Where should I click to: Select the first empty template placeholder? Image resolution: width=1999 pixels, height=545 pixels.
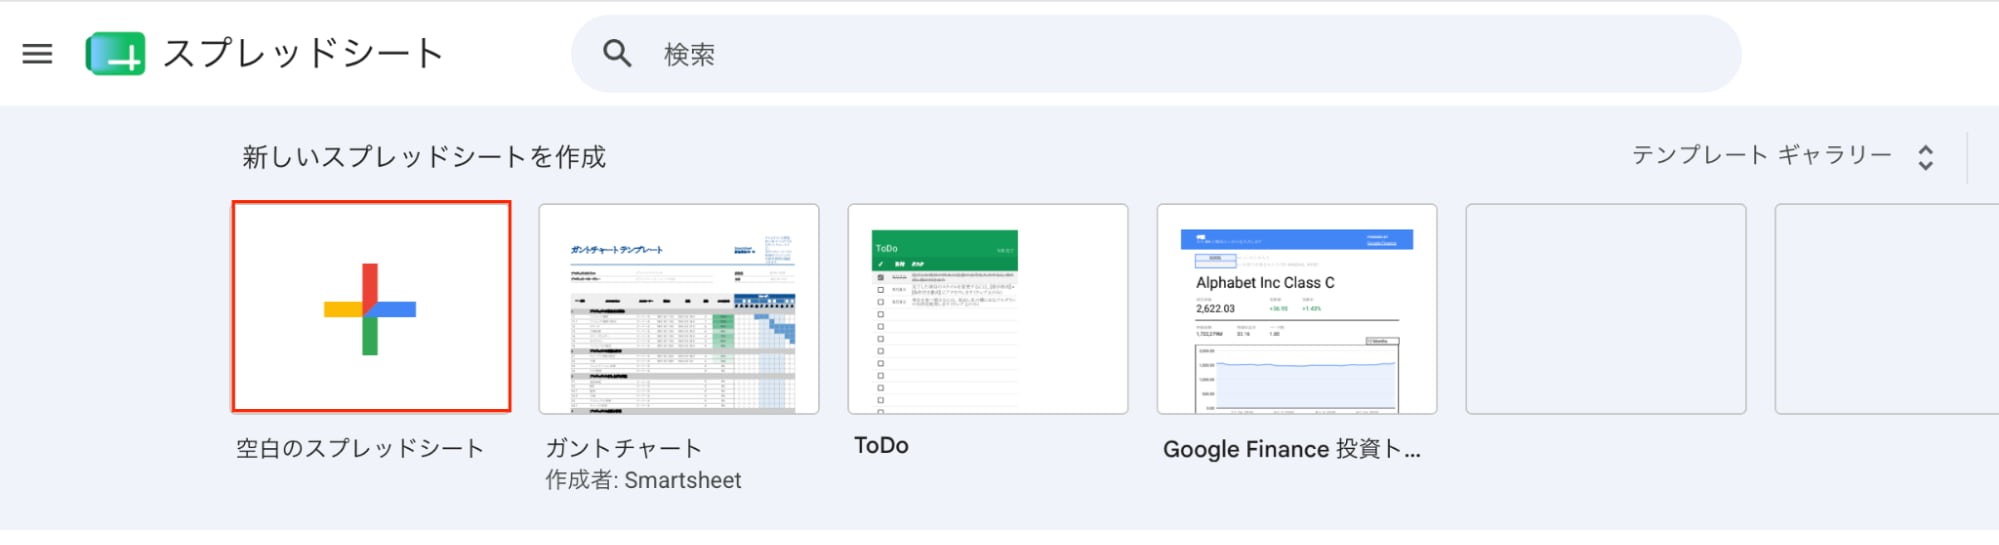pos(1606,309)
